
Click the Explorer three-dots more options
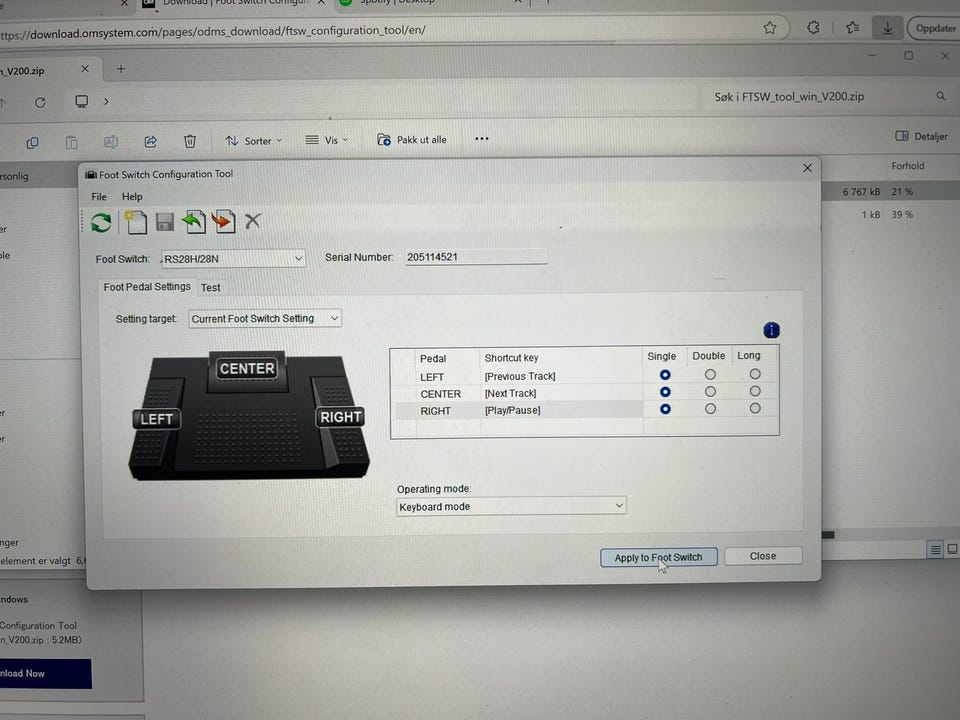(x=482, y=139)
